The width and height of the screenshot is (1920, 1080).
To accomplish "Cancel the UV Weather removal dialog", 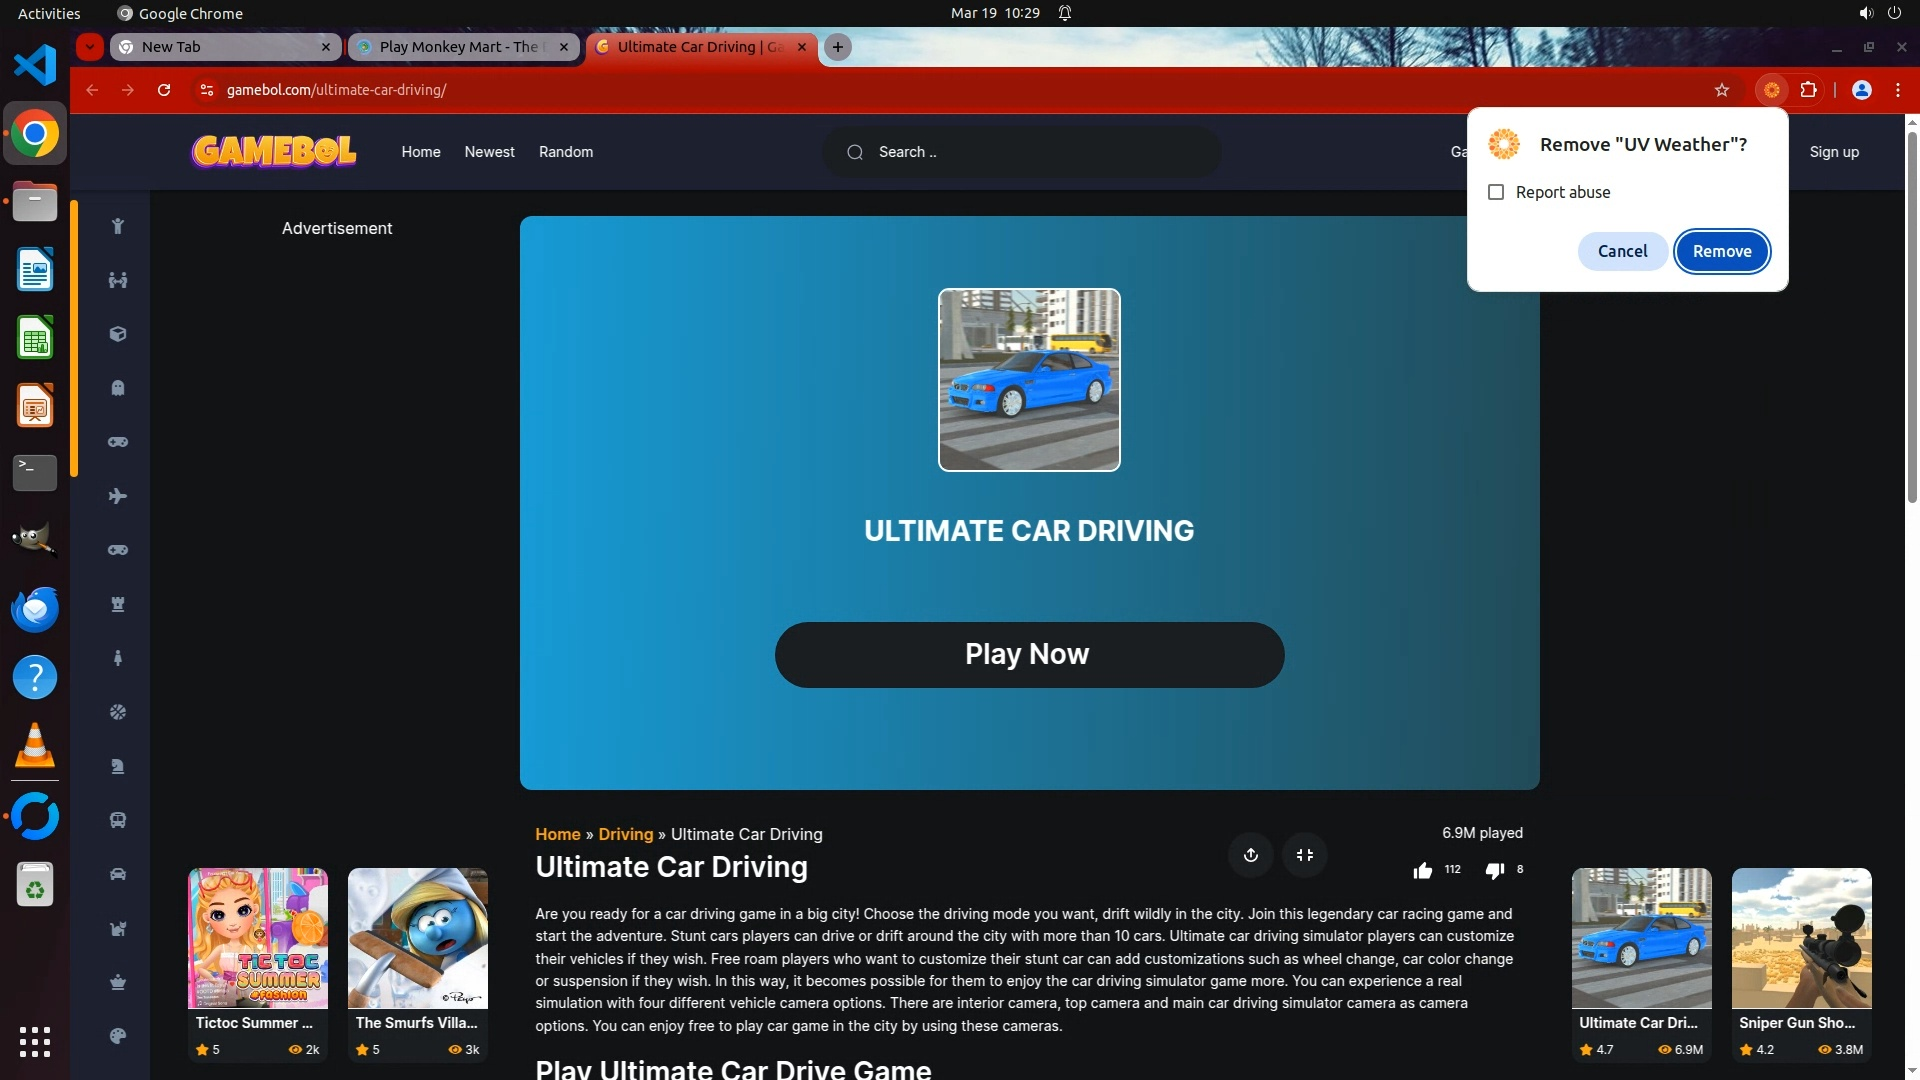I will pos(1622,251).
